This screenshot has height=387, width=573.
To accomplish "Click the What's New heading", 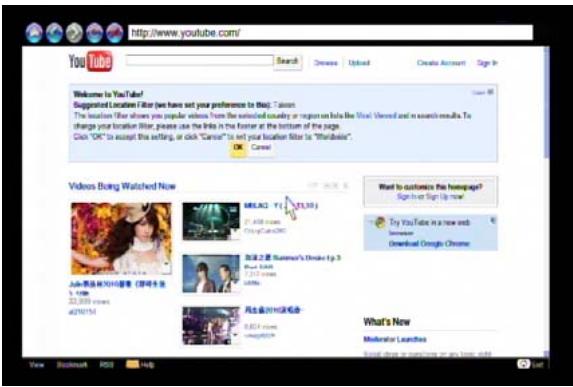I will 387,322.
